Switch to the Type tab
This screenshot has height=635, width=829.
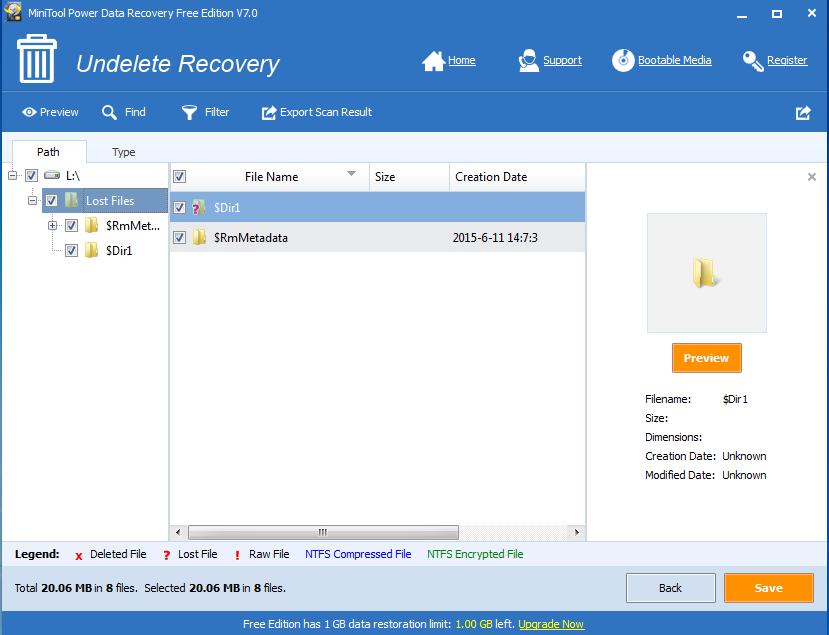124,152
